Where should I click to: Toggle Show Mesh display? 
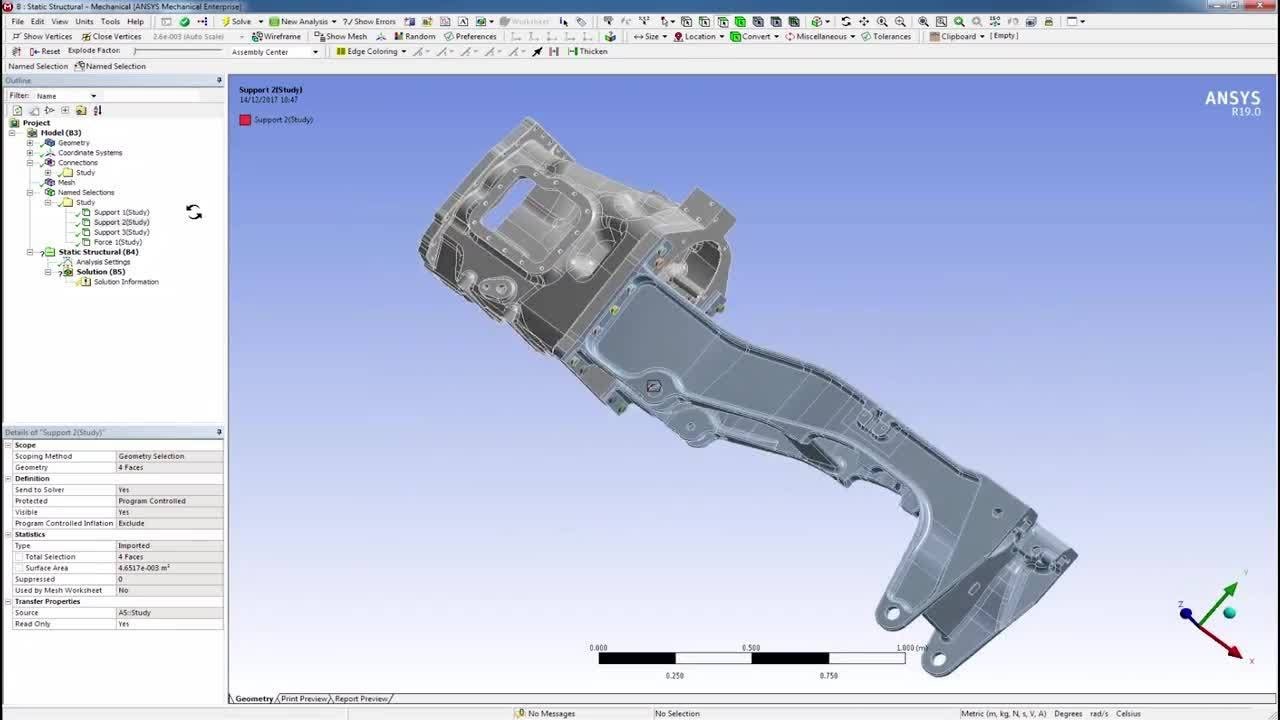(x=340, y=36)
